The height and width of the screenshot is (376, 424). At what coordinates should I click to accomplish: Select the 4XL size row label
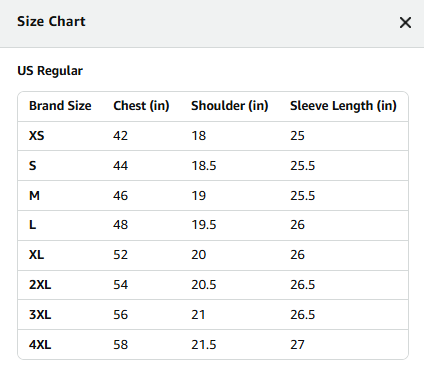(x=40, y=344)
